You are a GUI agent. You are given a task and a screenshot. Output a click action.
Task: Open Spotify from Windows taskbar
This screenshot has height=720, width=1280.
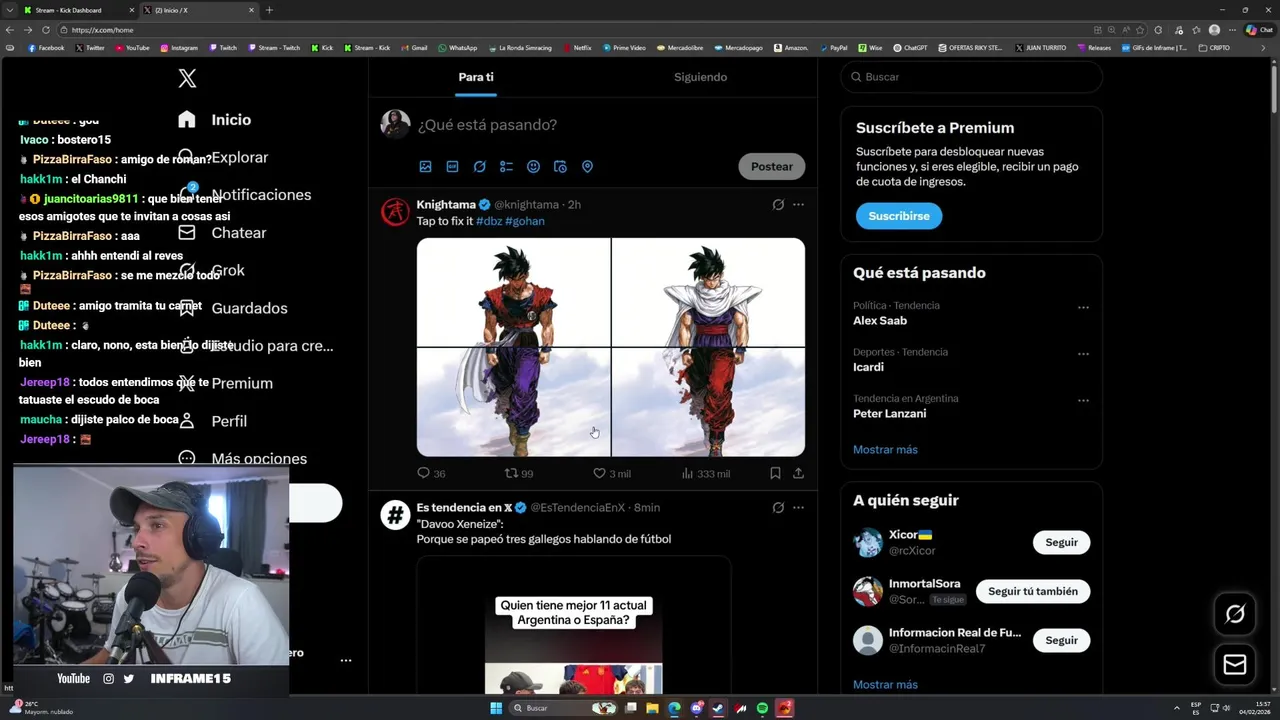[763, 708]
